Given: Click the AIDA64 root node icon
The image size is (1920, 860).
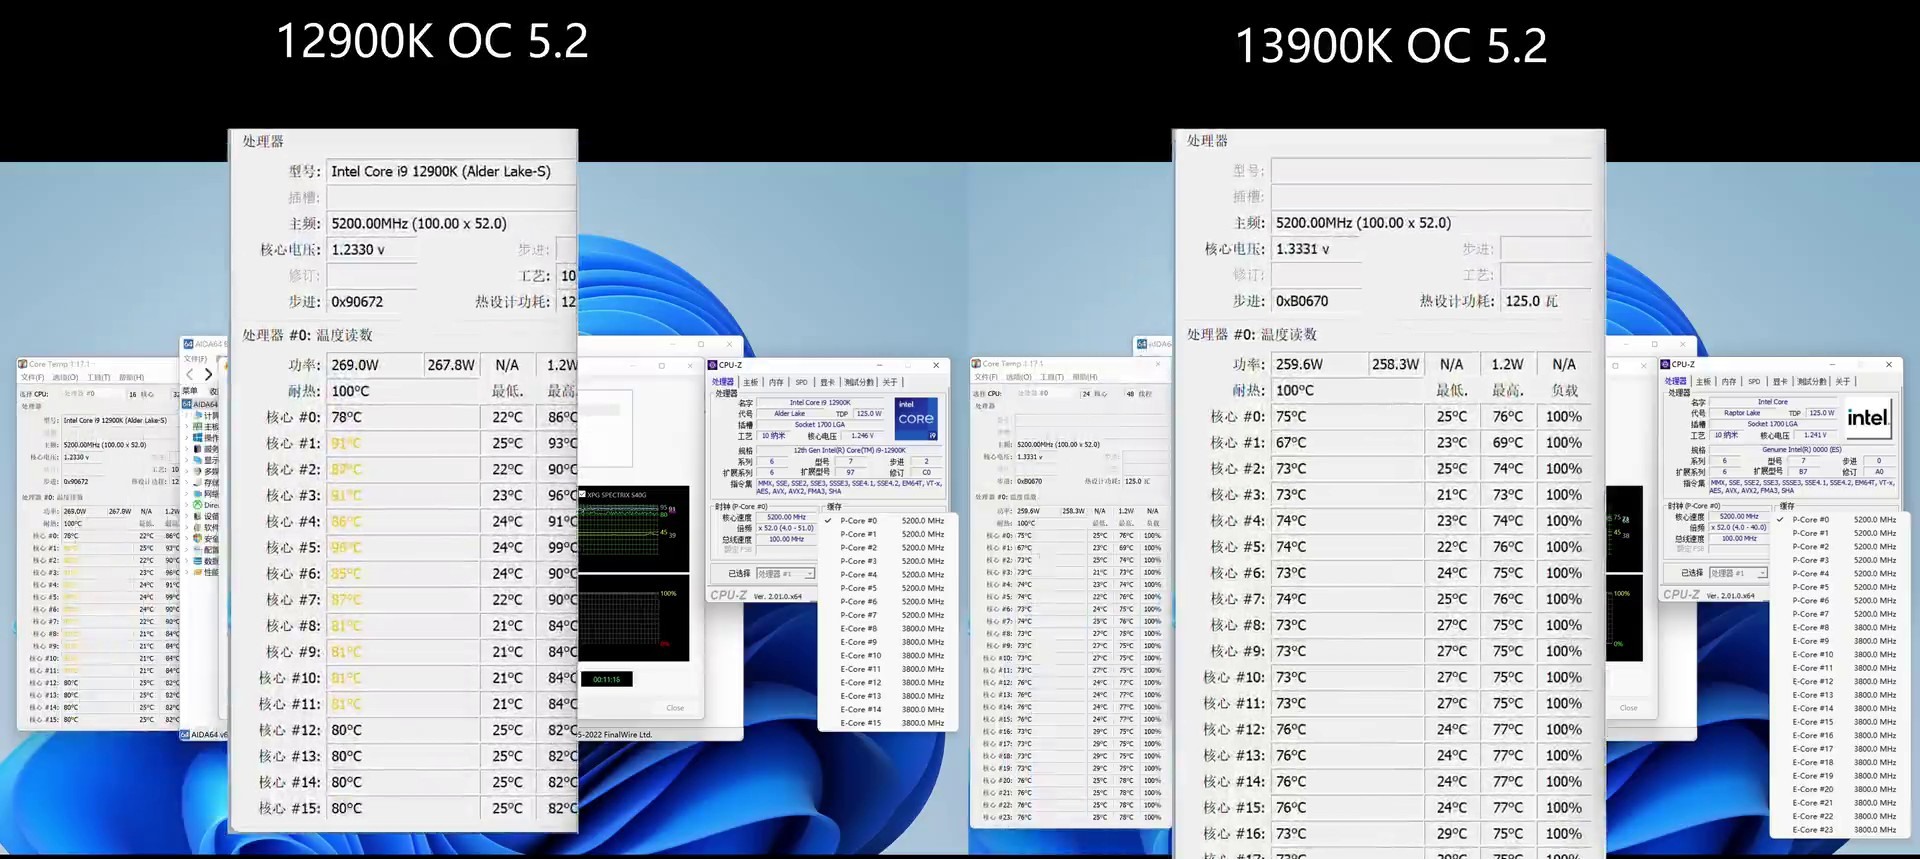Looking at the screenshot, I should click(187, 404).
